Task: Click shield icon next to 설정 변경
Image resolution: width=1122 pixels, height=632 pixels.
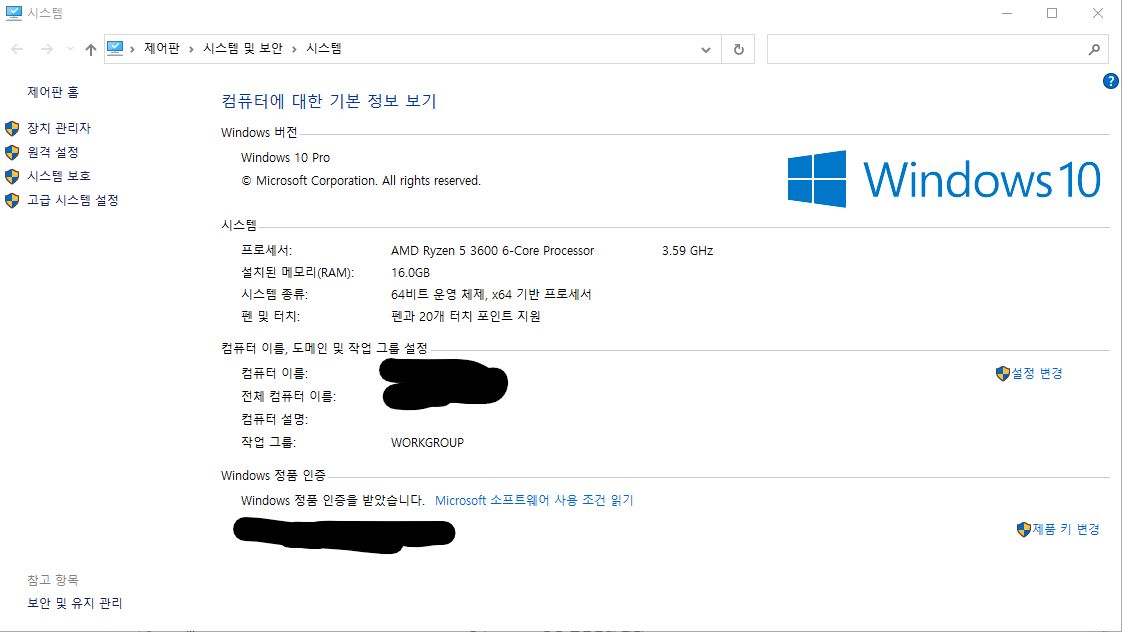Action: 1003,374
